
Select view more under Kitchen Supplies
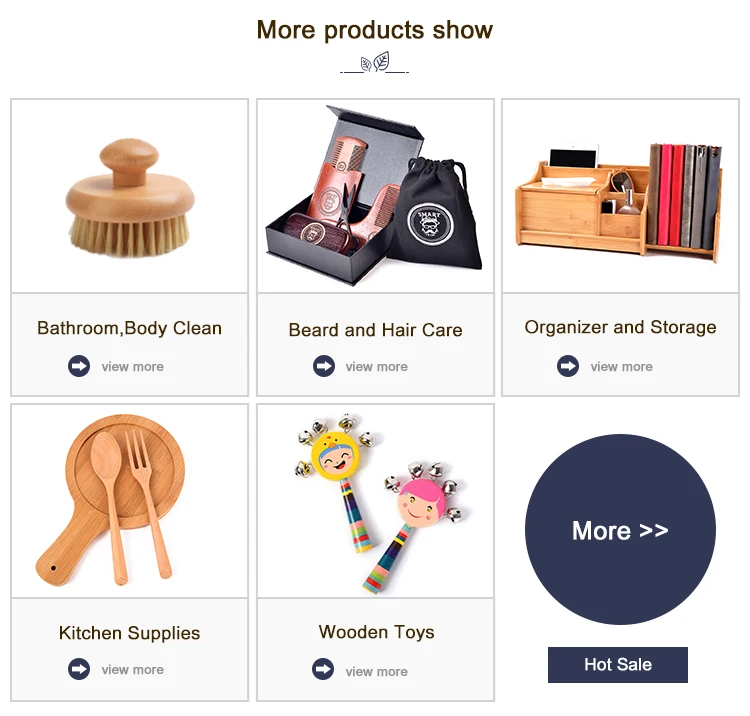(x=132, y=670)
